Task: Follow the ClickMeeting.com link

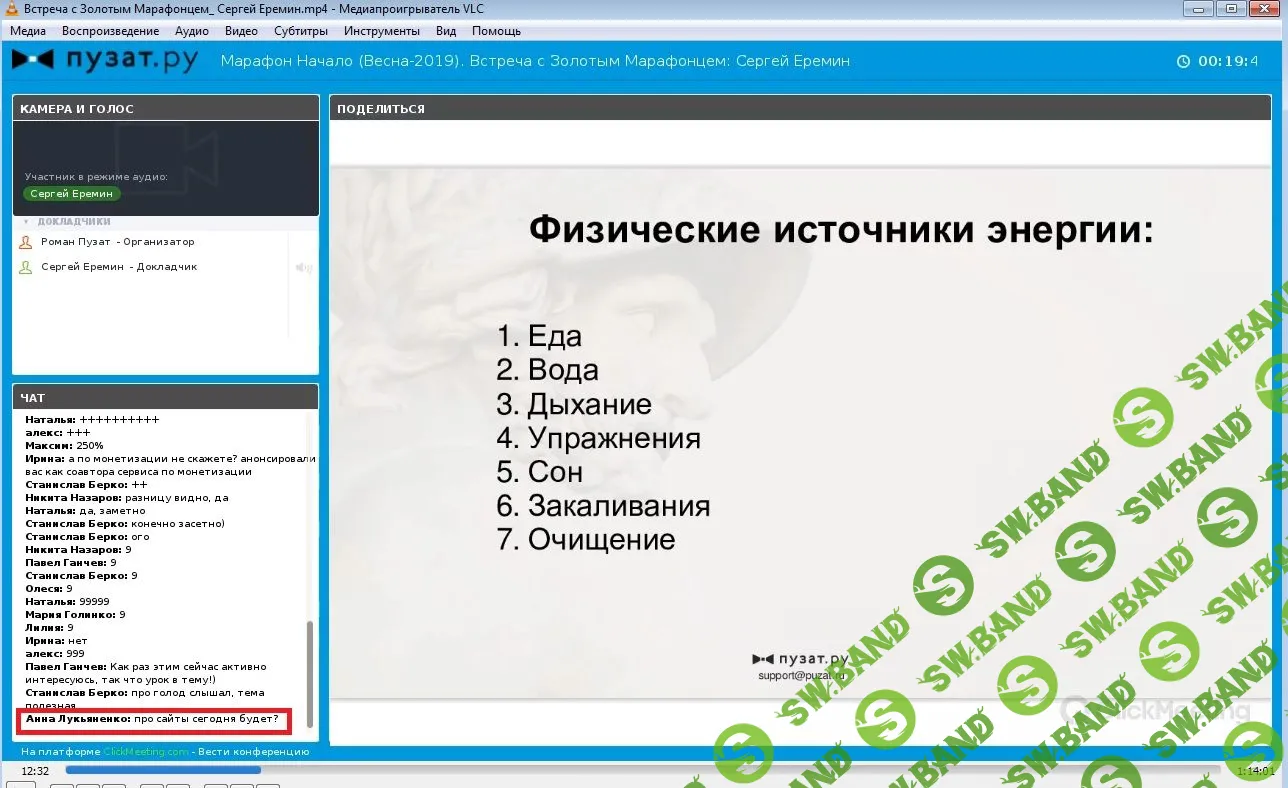Action: point(146,751)
